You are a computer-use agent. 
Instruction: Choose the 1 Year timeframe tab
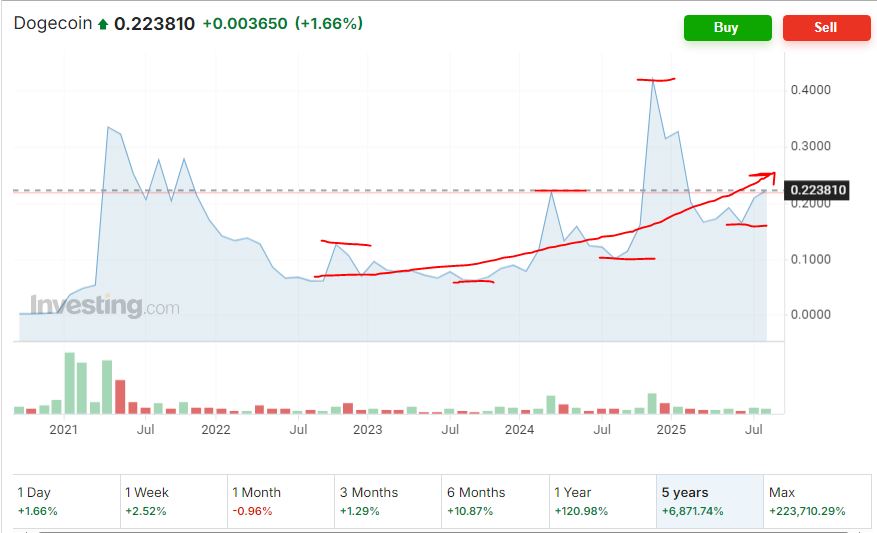[603, 501]
